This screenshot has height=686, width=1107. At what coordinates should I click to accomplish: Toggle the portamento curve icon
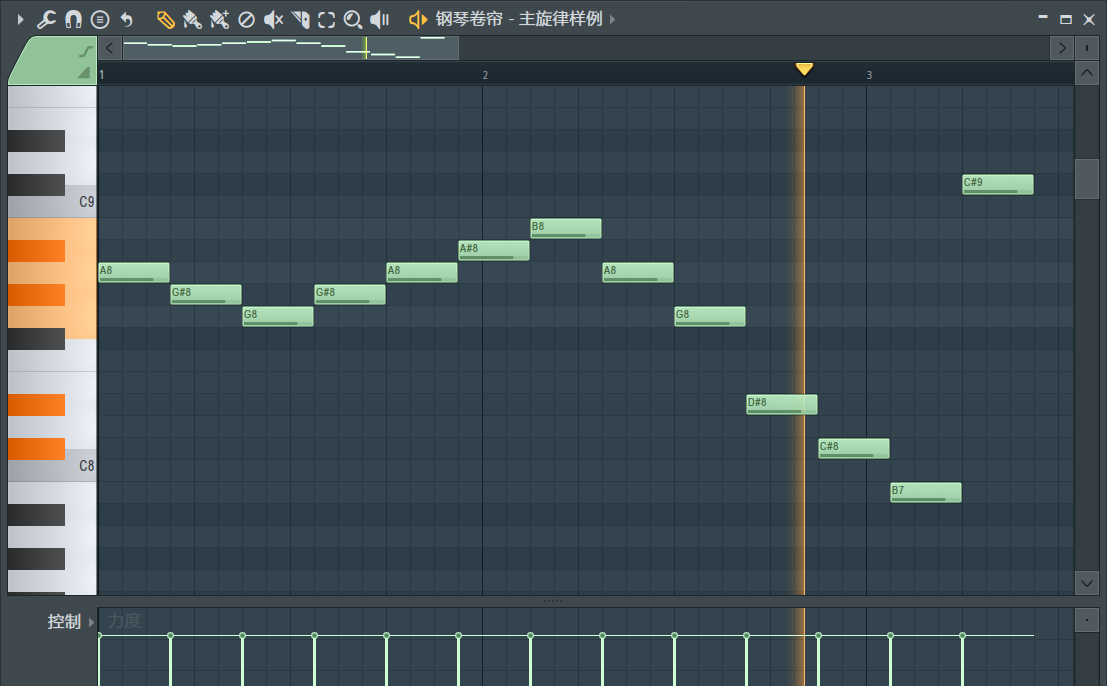pos(85,51)
